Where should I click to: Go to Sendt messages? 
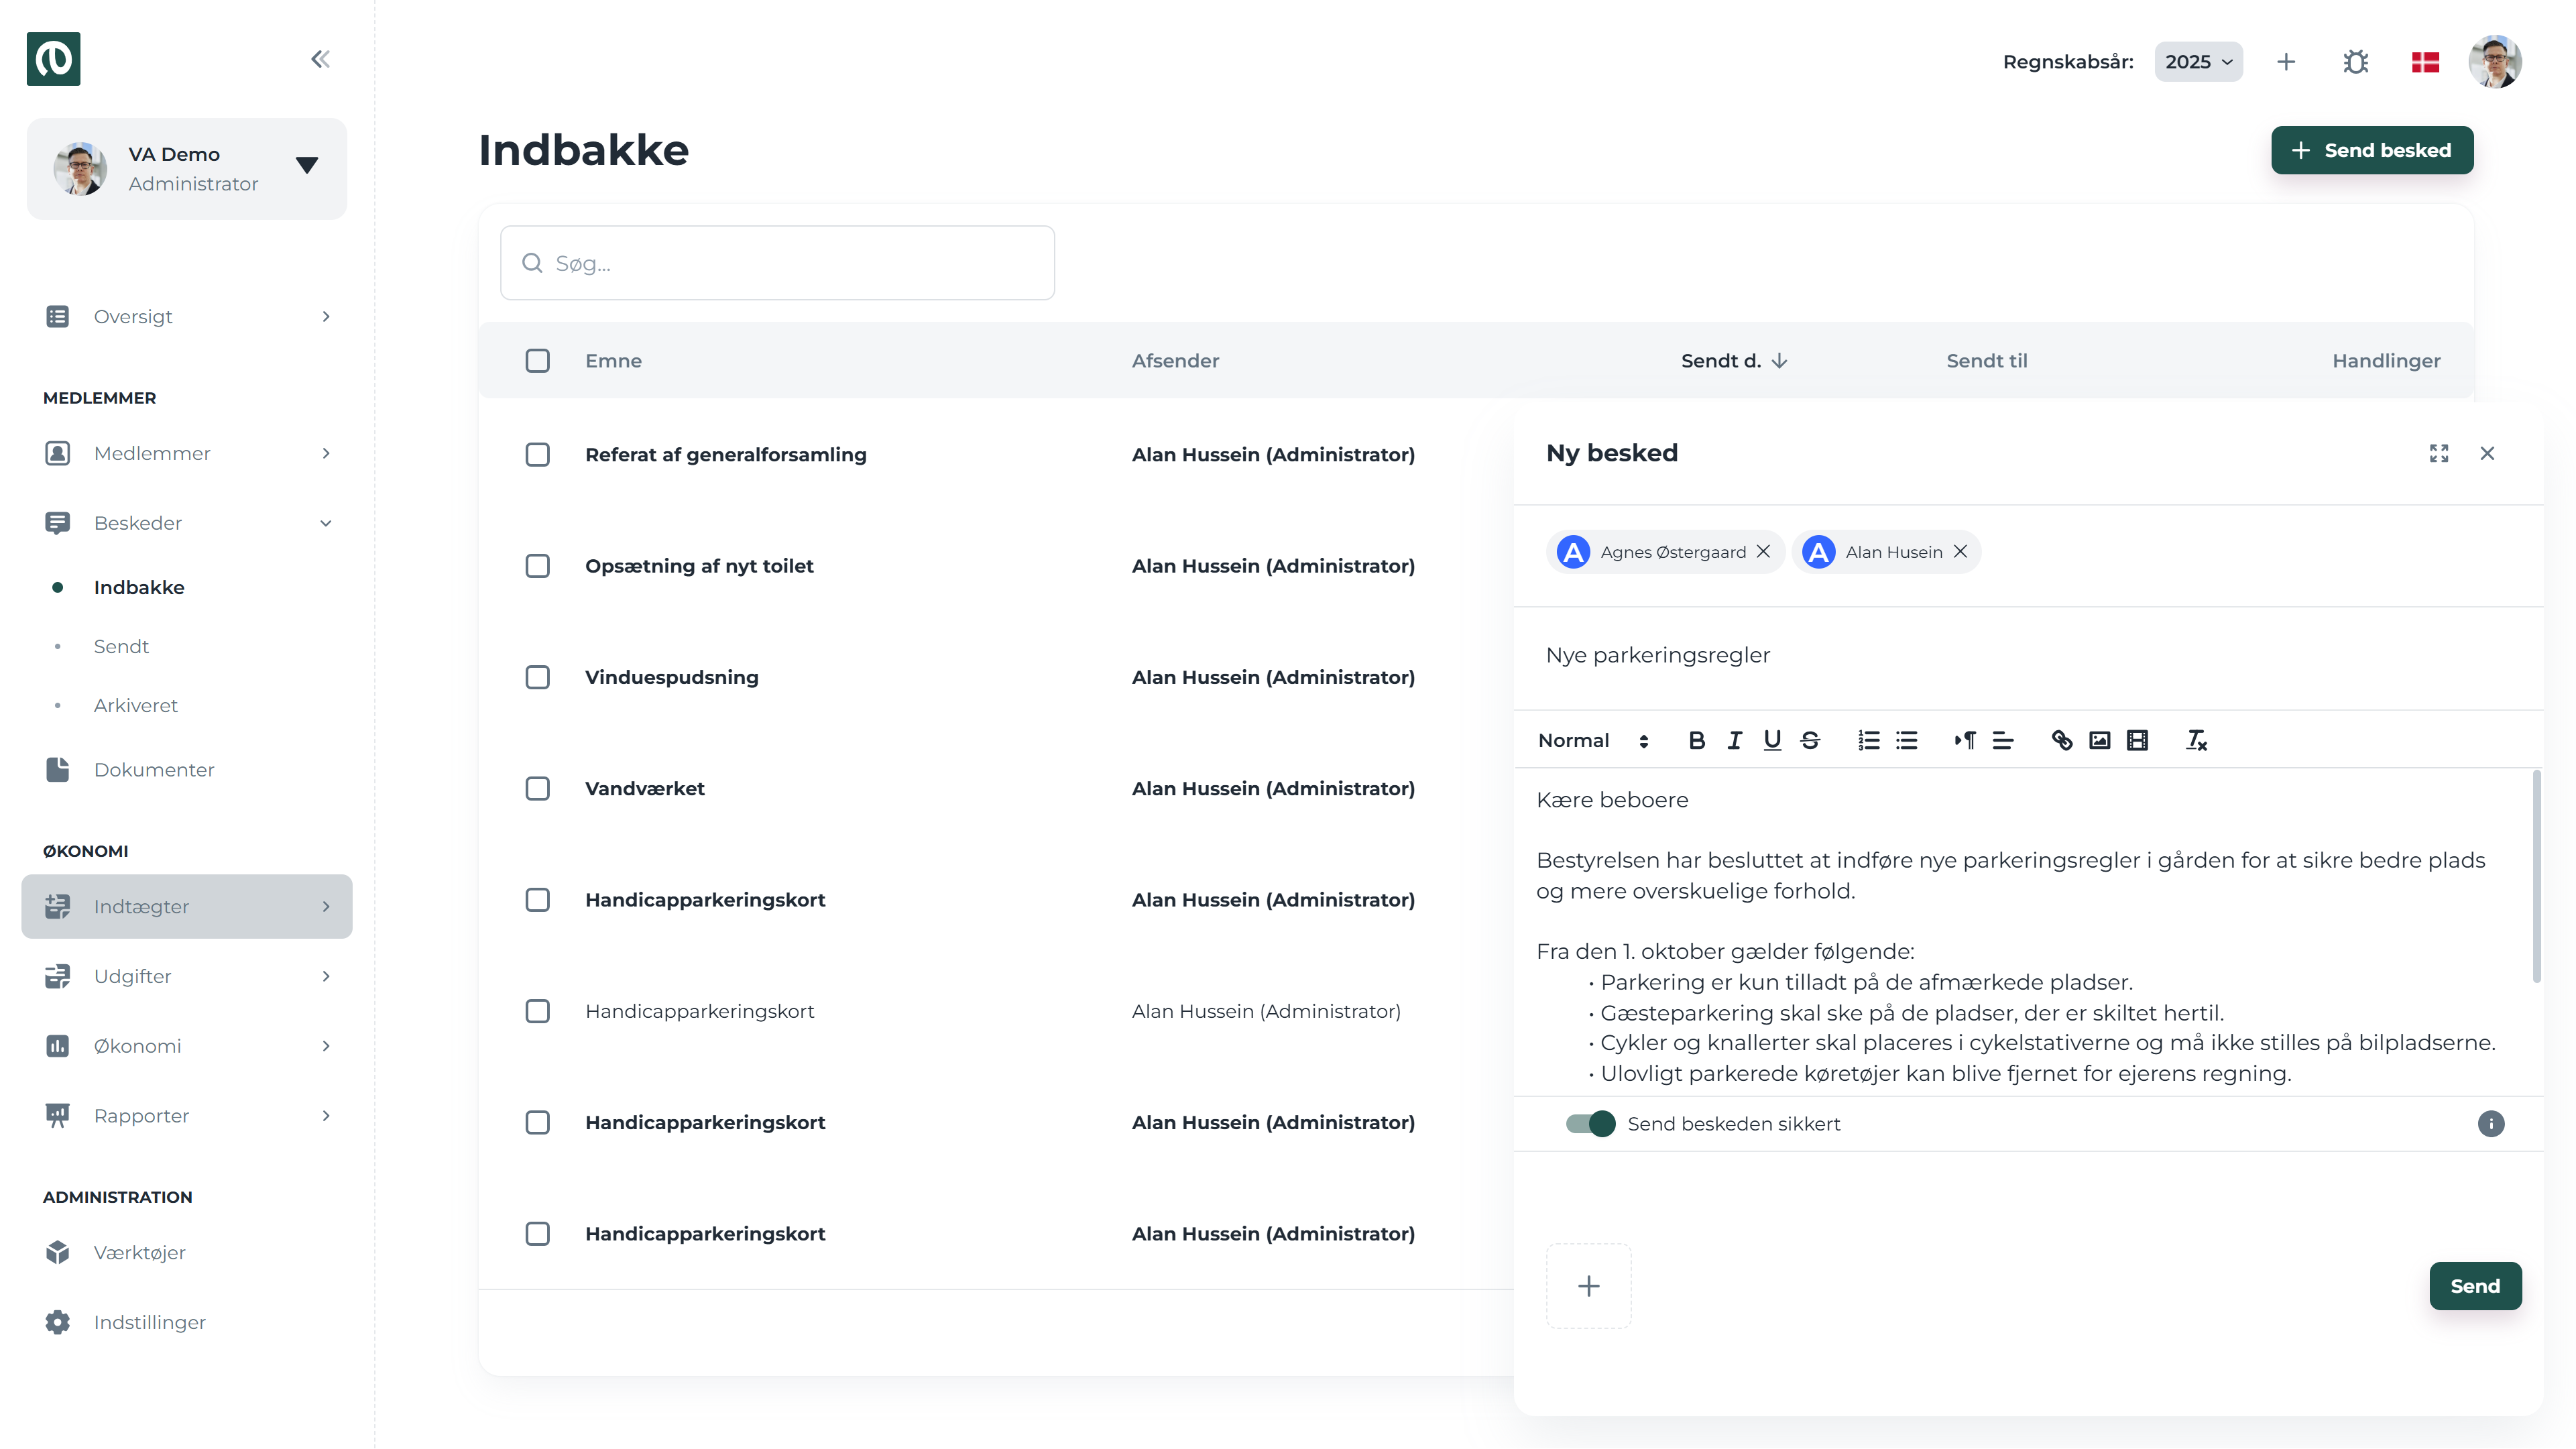click(121, 646)
